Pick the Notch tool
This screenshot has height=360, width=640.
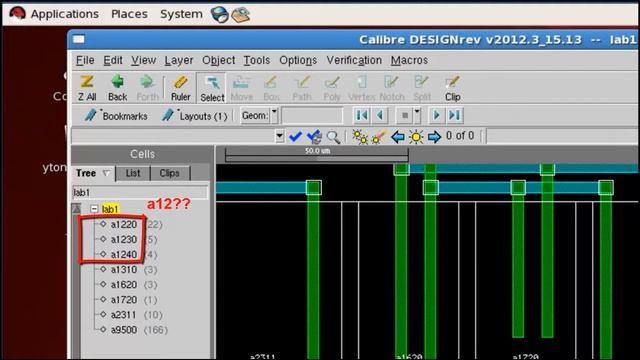coord(391,88)
